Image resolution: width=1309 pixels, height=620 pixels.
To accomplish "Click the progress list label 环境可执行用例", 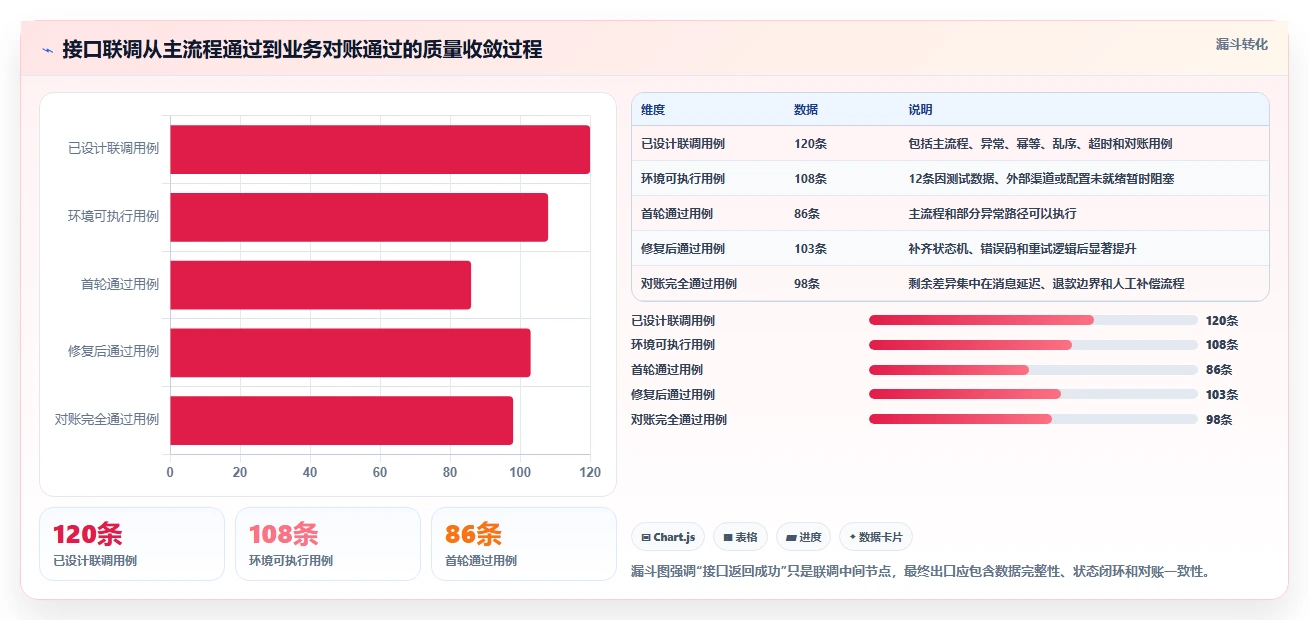I will pos(673,345).
